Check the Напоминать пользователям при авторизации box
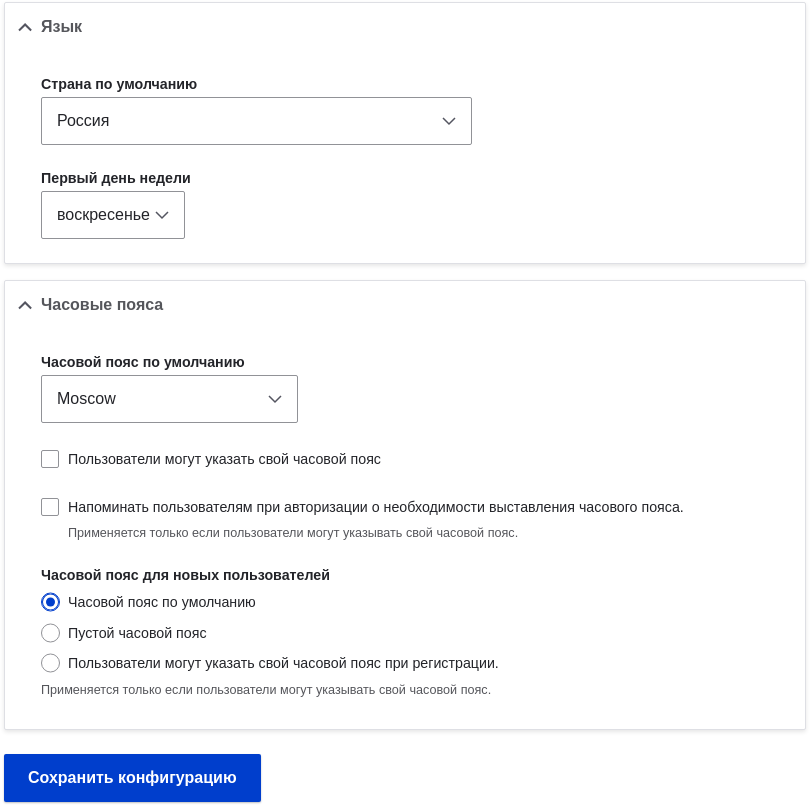810x805 pixels. [50, 507]
